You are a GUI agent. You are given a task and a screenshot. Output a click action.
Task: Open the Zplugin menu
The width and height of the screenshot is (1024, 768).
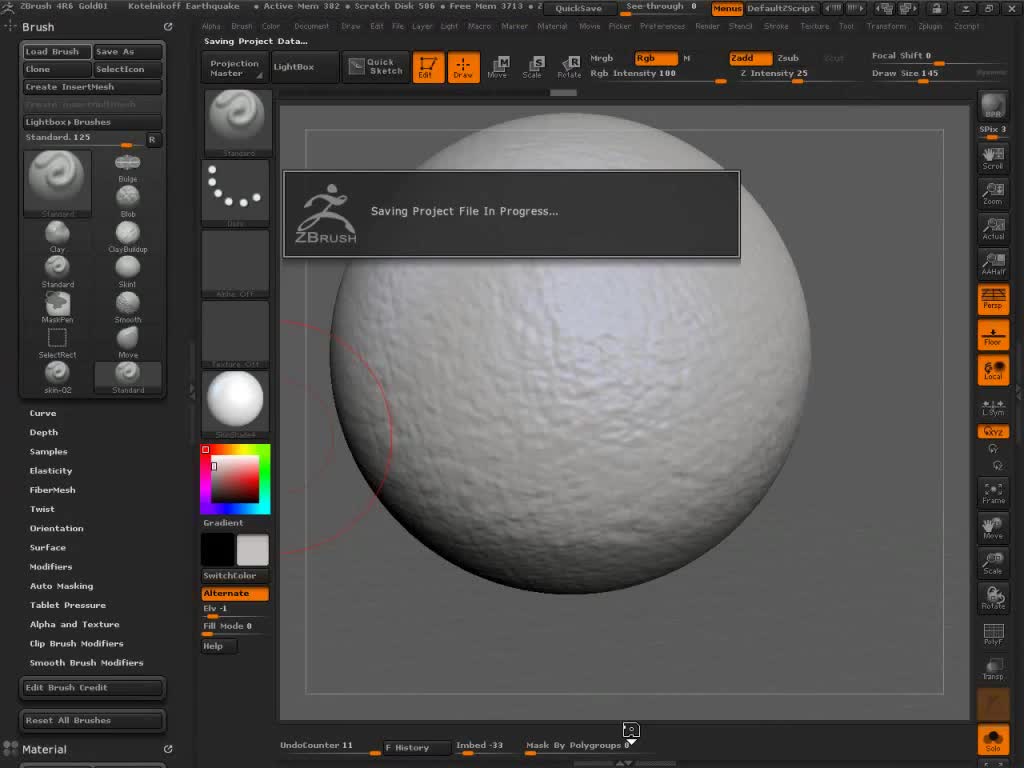(x=930, y=26)
